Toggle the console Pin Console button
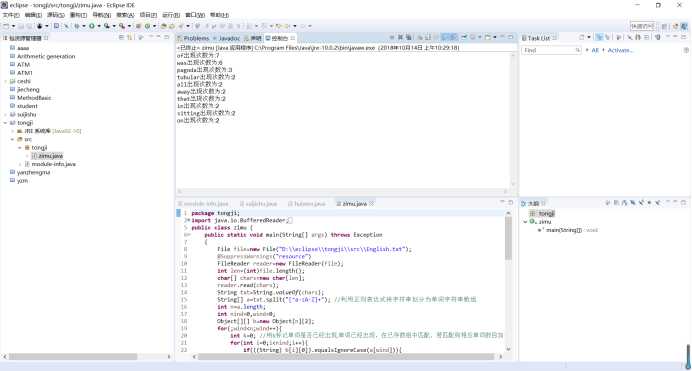The height and width of the screenshot is (371, 692). click(x=464, y=37)
